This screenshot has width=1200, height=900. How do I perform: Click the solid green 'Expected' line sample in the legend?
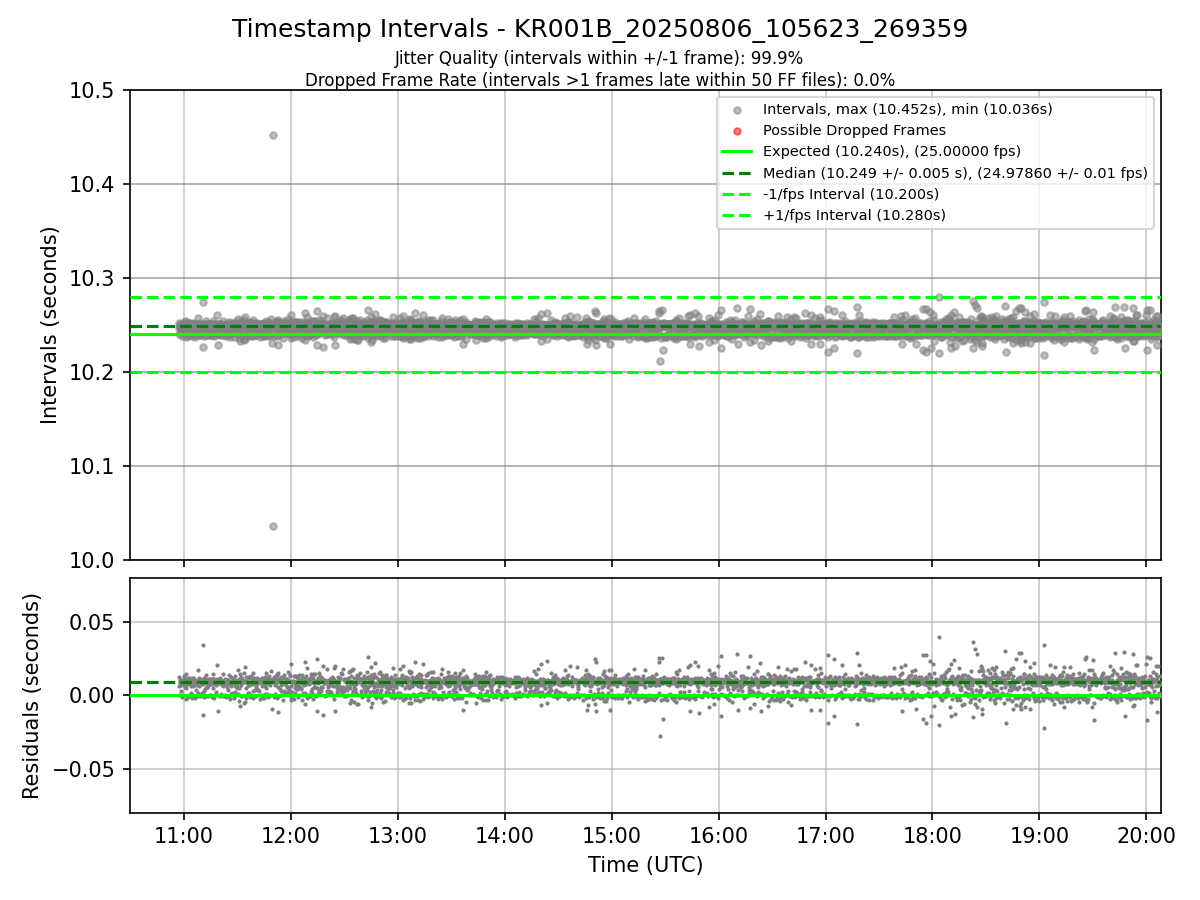point(737,152)
